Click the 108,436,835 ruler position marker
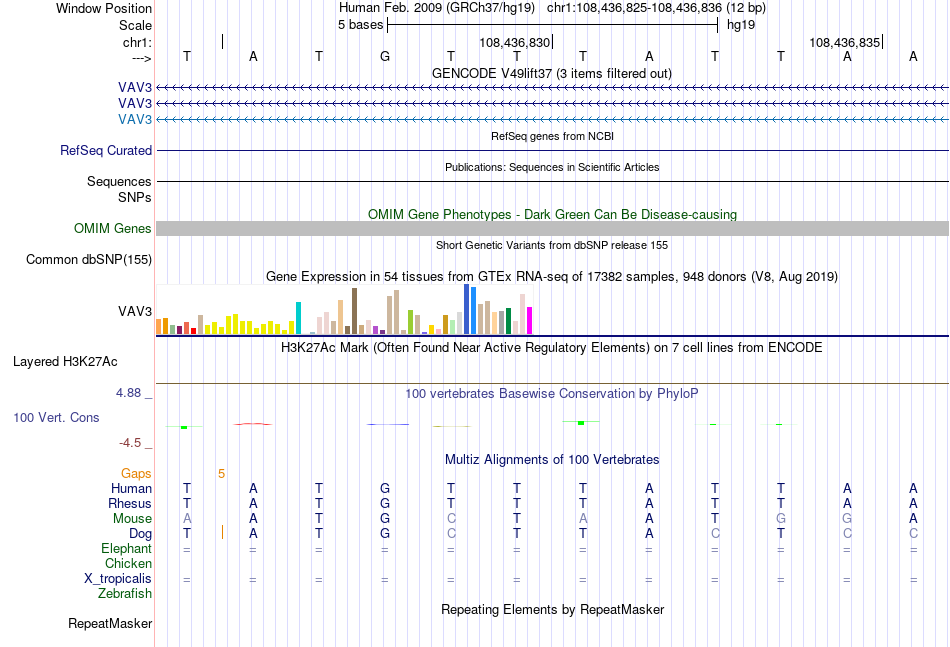The height and width of the screenshot is (647, 950). click(845, 42)
